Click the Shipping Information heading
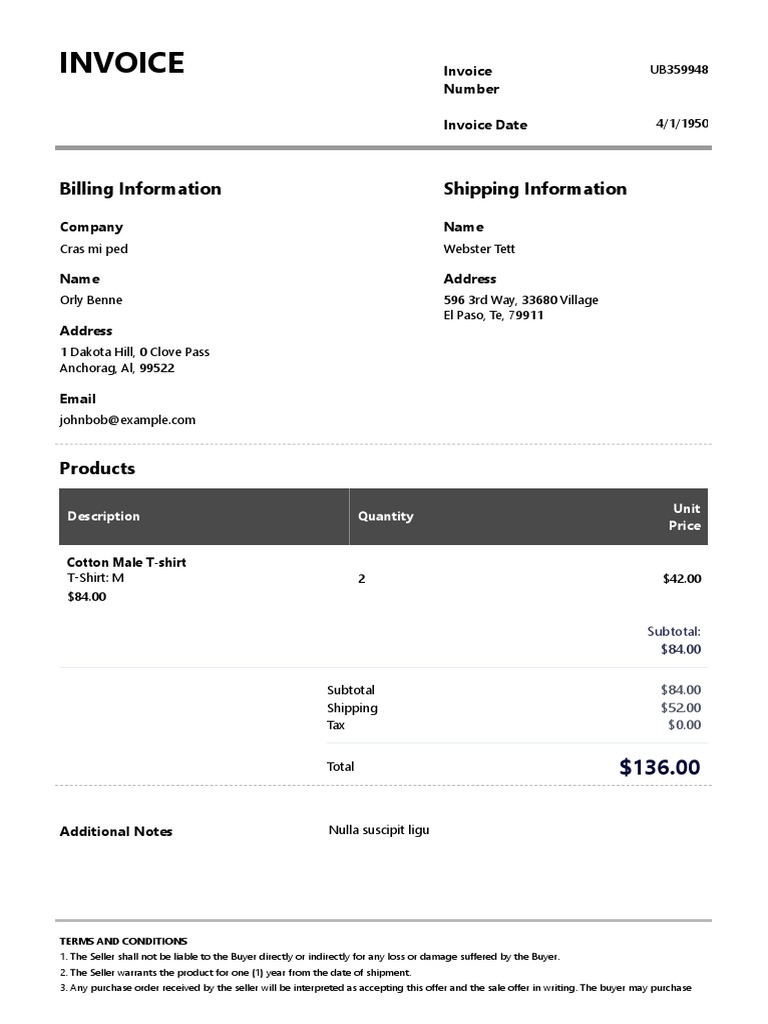This screenshot has height=1024, width=768. (535, 189)
